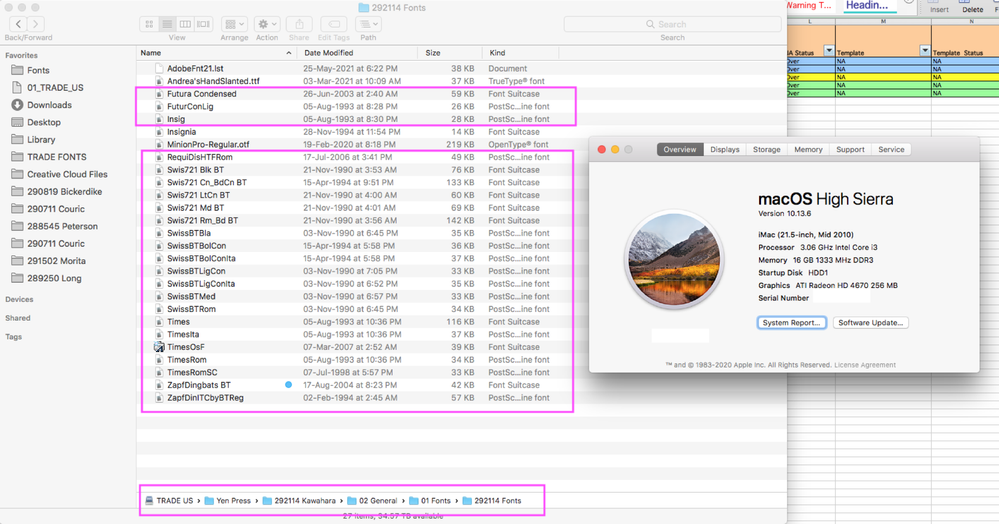Select the RequiDisHTFRom font file
This screenshot has width=999, height=524.
199,157
